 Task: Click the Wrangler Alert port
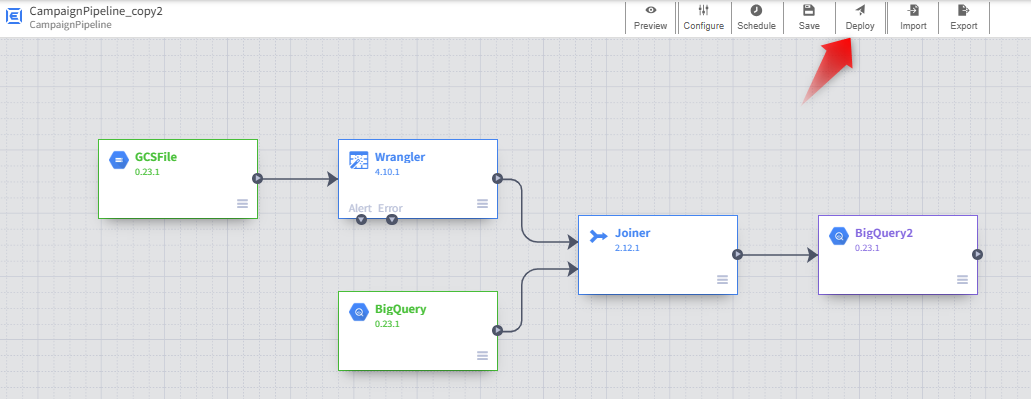click(x=361, y=220)
